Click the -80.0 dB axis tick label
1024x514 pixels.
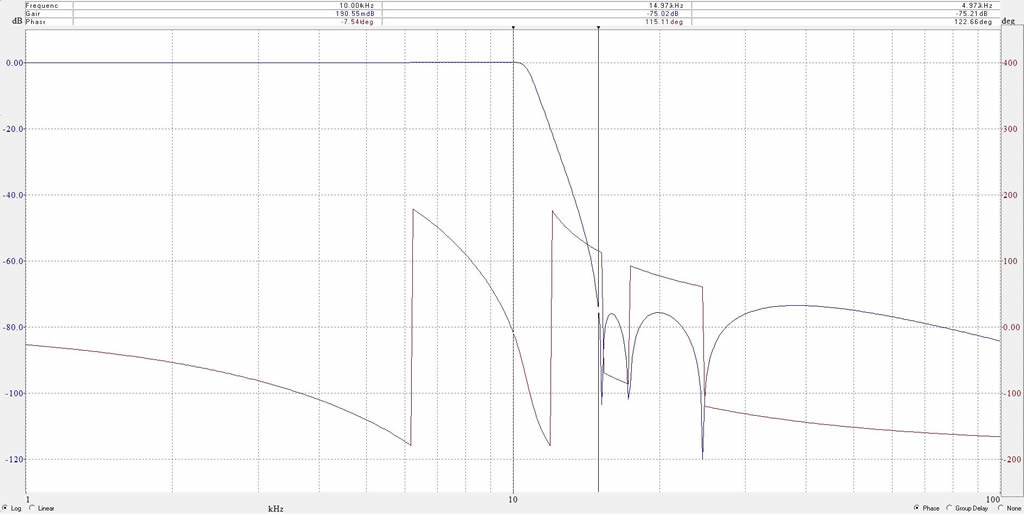tap(14, 327)
